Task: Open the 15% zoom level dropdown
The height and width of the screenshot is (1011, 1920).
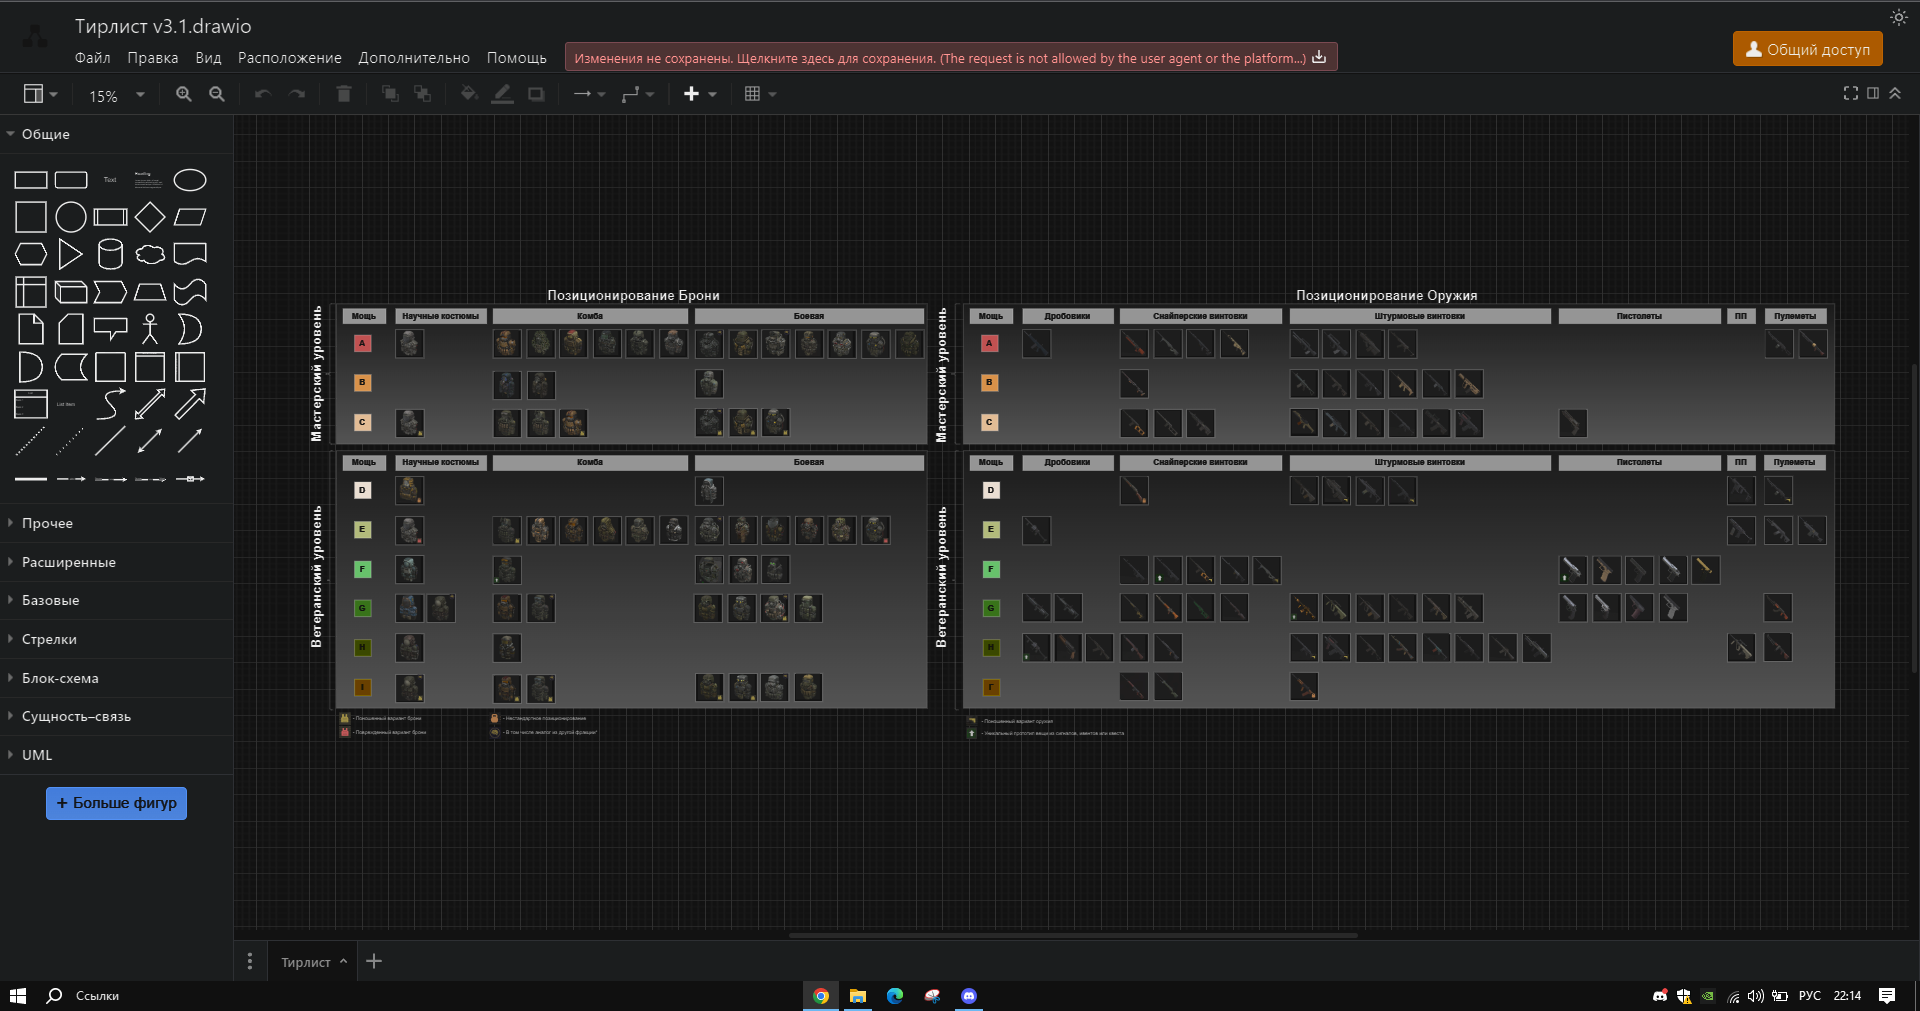Action: pos(117,96)
